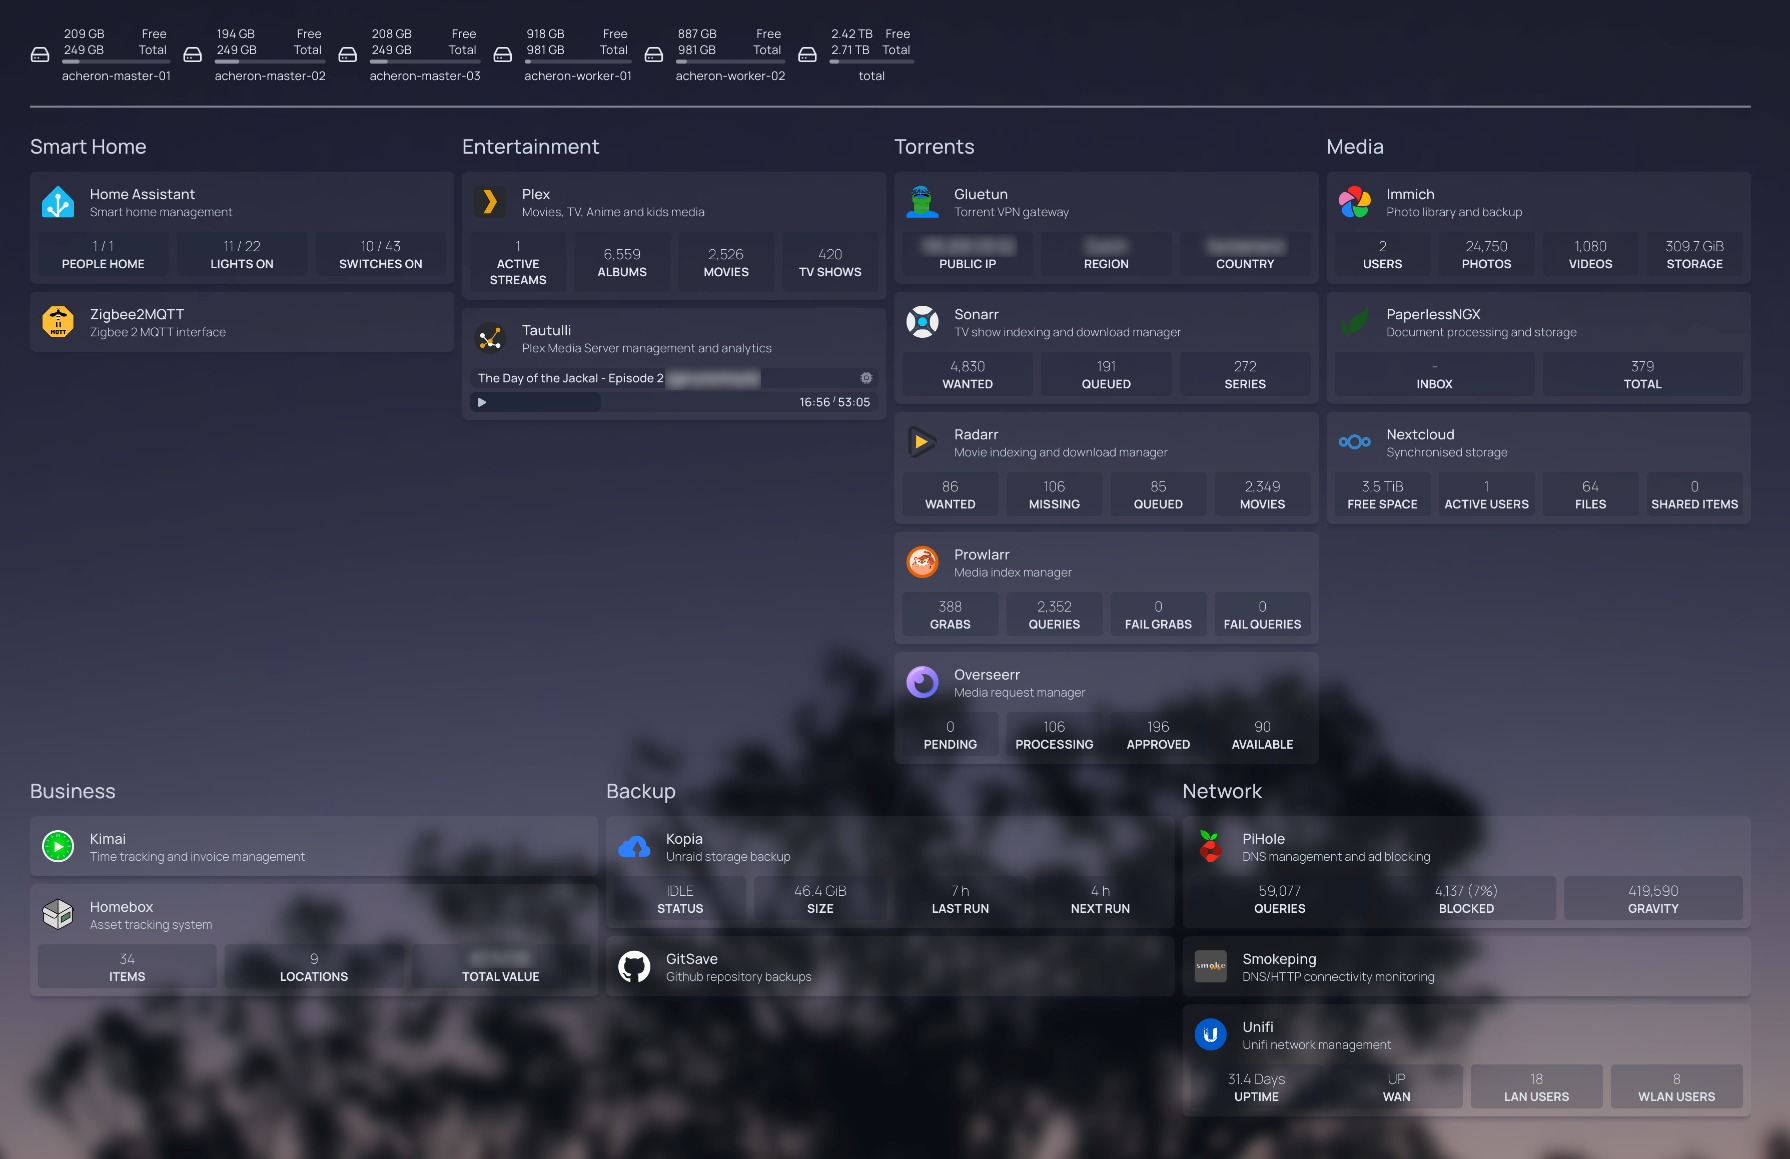Click the Gluetun icon
The width and height of the screenshot is (1790, 1159).
pyautogui.click(x=922, y=202)
